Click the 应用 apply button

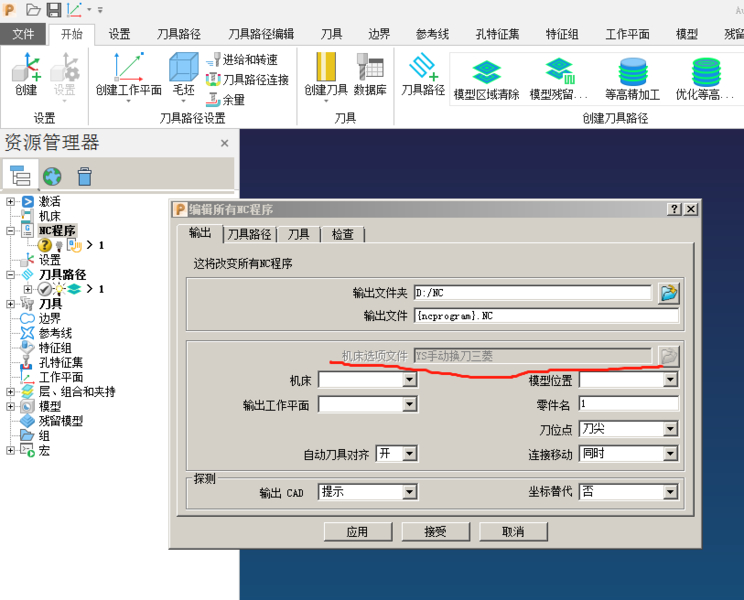pos(358,532)
